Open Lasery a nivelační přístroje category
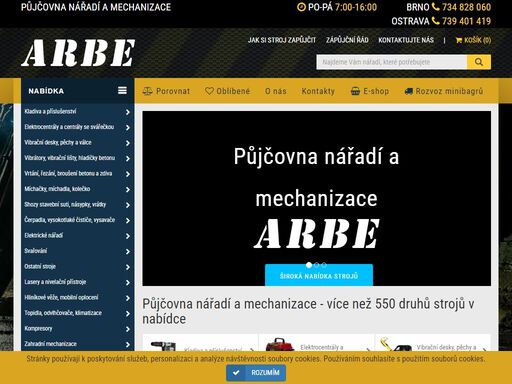Screen dimensions: 512x384 (77, 282)
